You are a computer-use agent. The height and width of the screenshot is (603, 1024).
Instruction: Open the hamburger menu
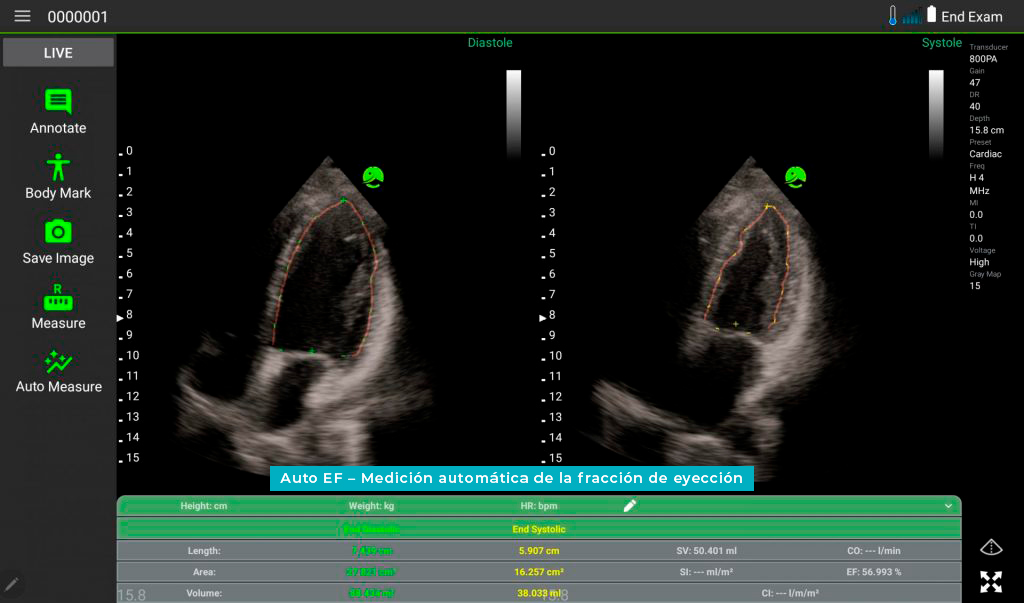tap(22, 16)
